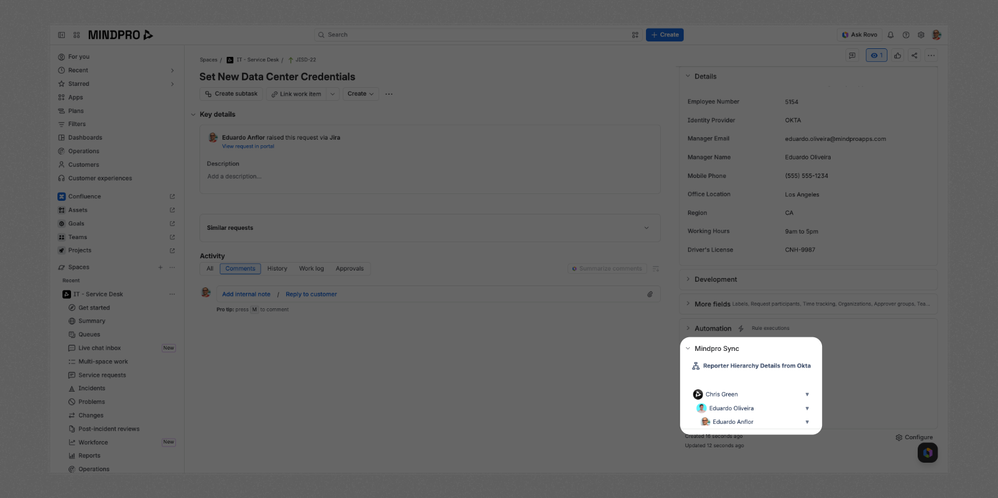Open IT - Service Desk space options ellipsis
The width and height of the screenshot is (998, 498).
pos(172,294)
